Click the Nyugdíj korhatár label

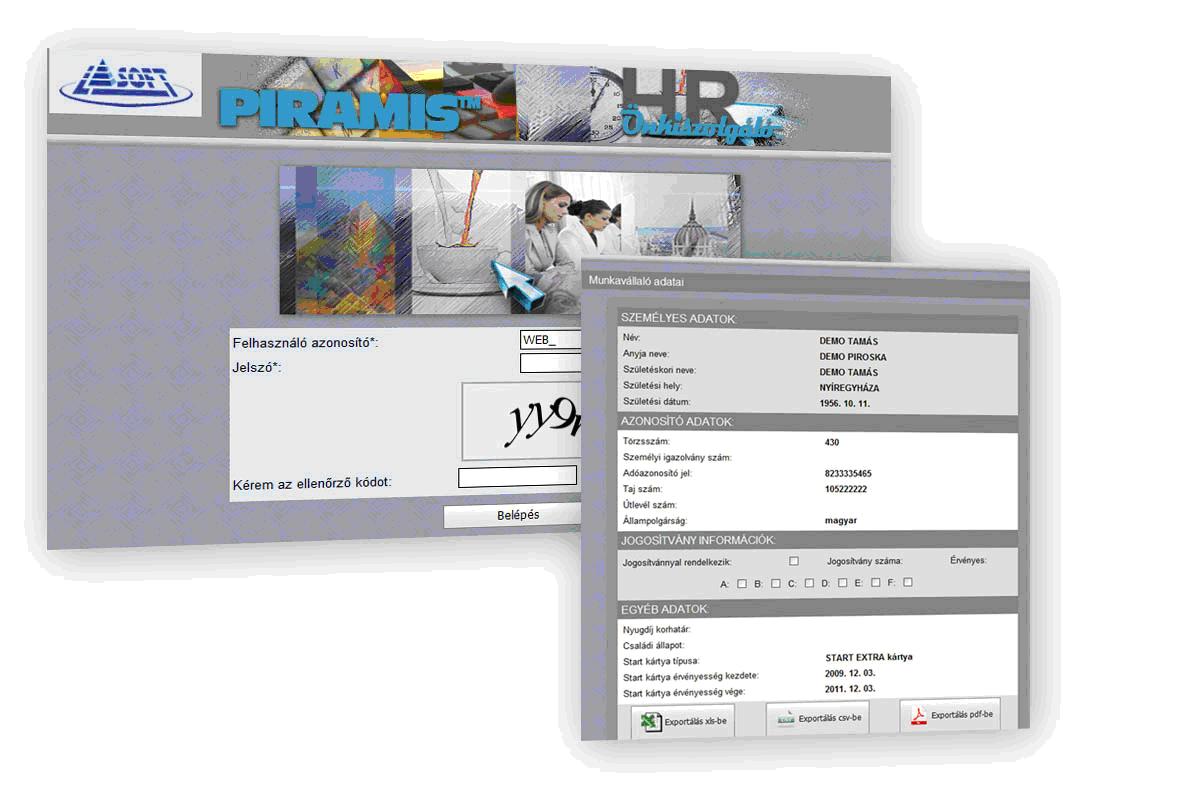(656, 630)
